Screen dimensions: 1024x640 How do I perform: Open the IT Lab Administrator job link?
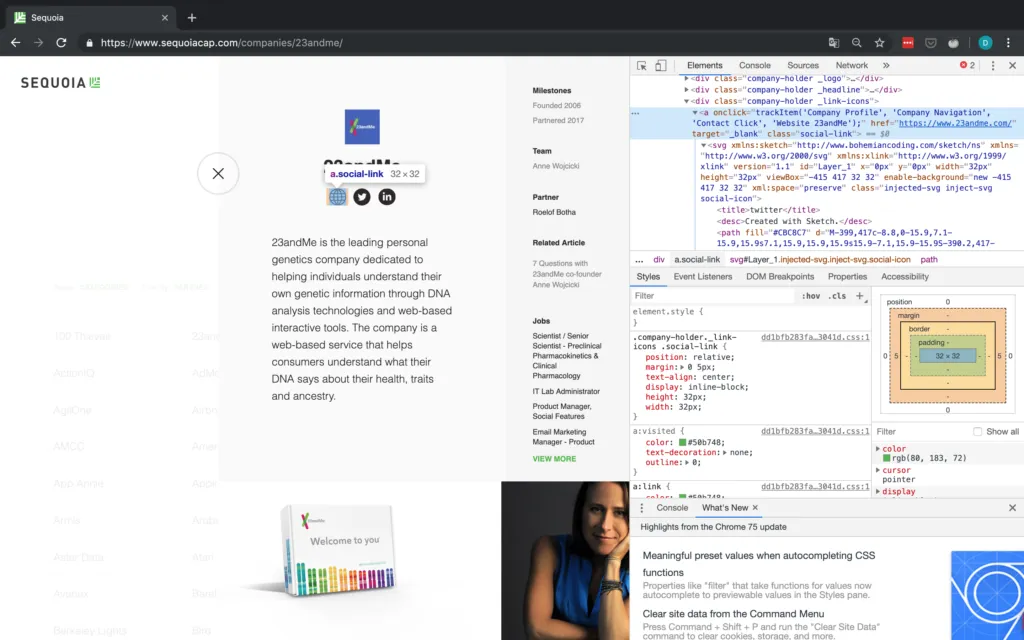(x=566, y=391)
